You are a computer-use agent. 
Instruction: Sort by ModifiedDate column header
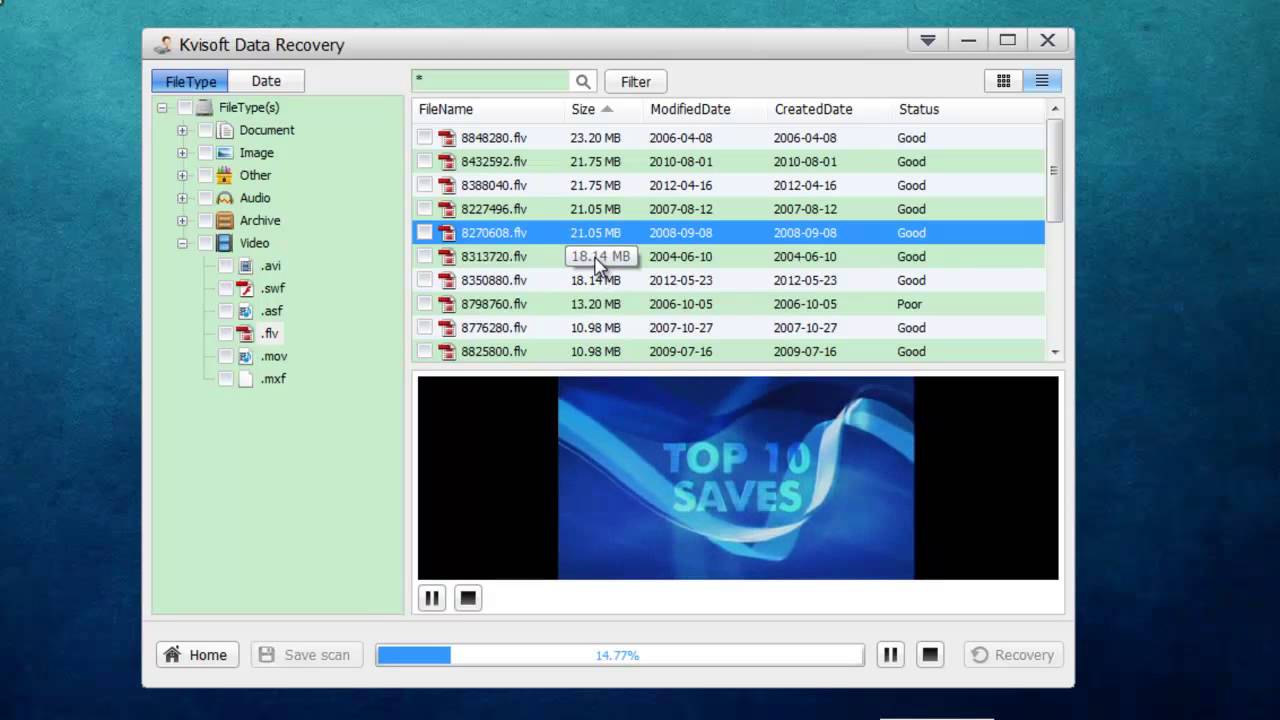[x=705, y=109]
